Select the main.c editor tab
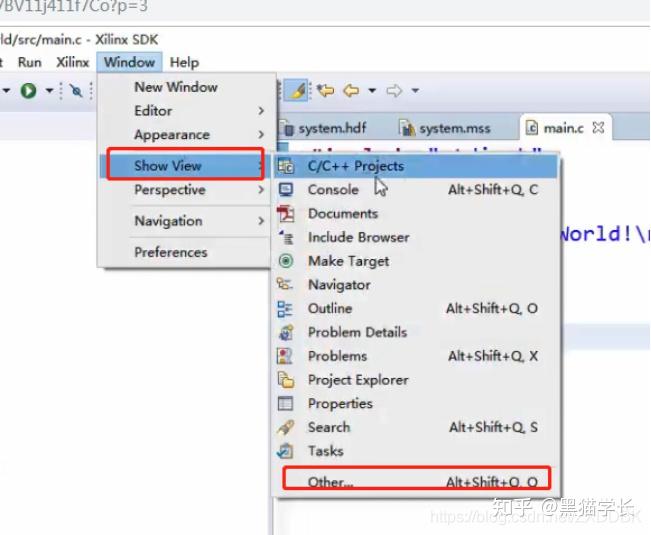Image resolution: width=651 pixels, height=535 pixels. 563,128
